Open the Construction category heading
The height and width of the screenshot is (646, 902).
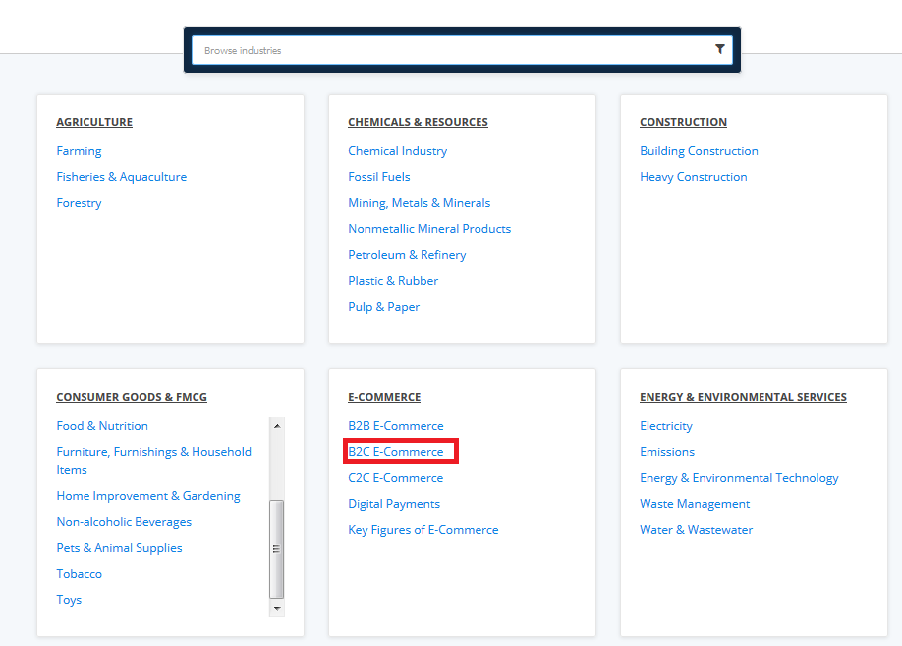[683, 122]
